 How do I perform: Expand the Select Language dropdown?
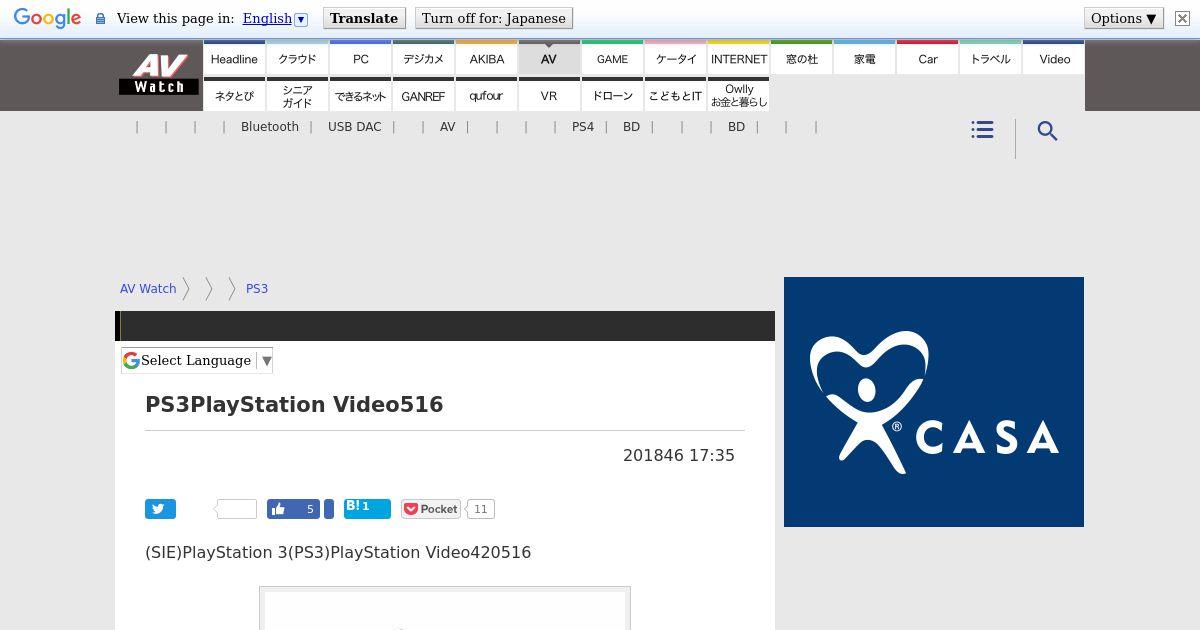click(x=197, y=360)
